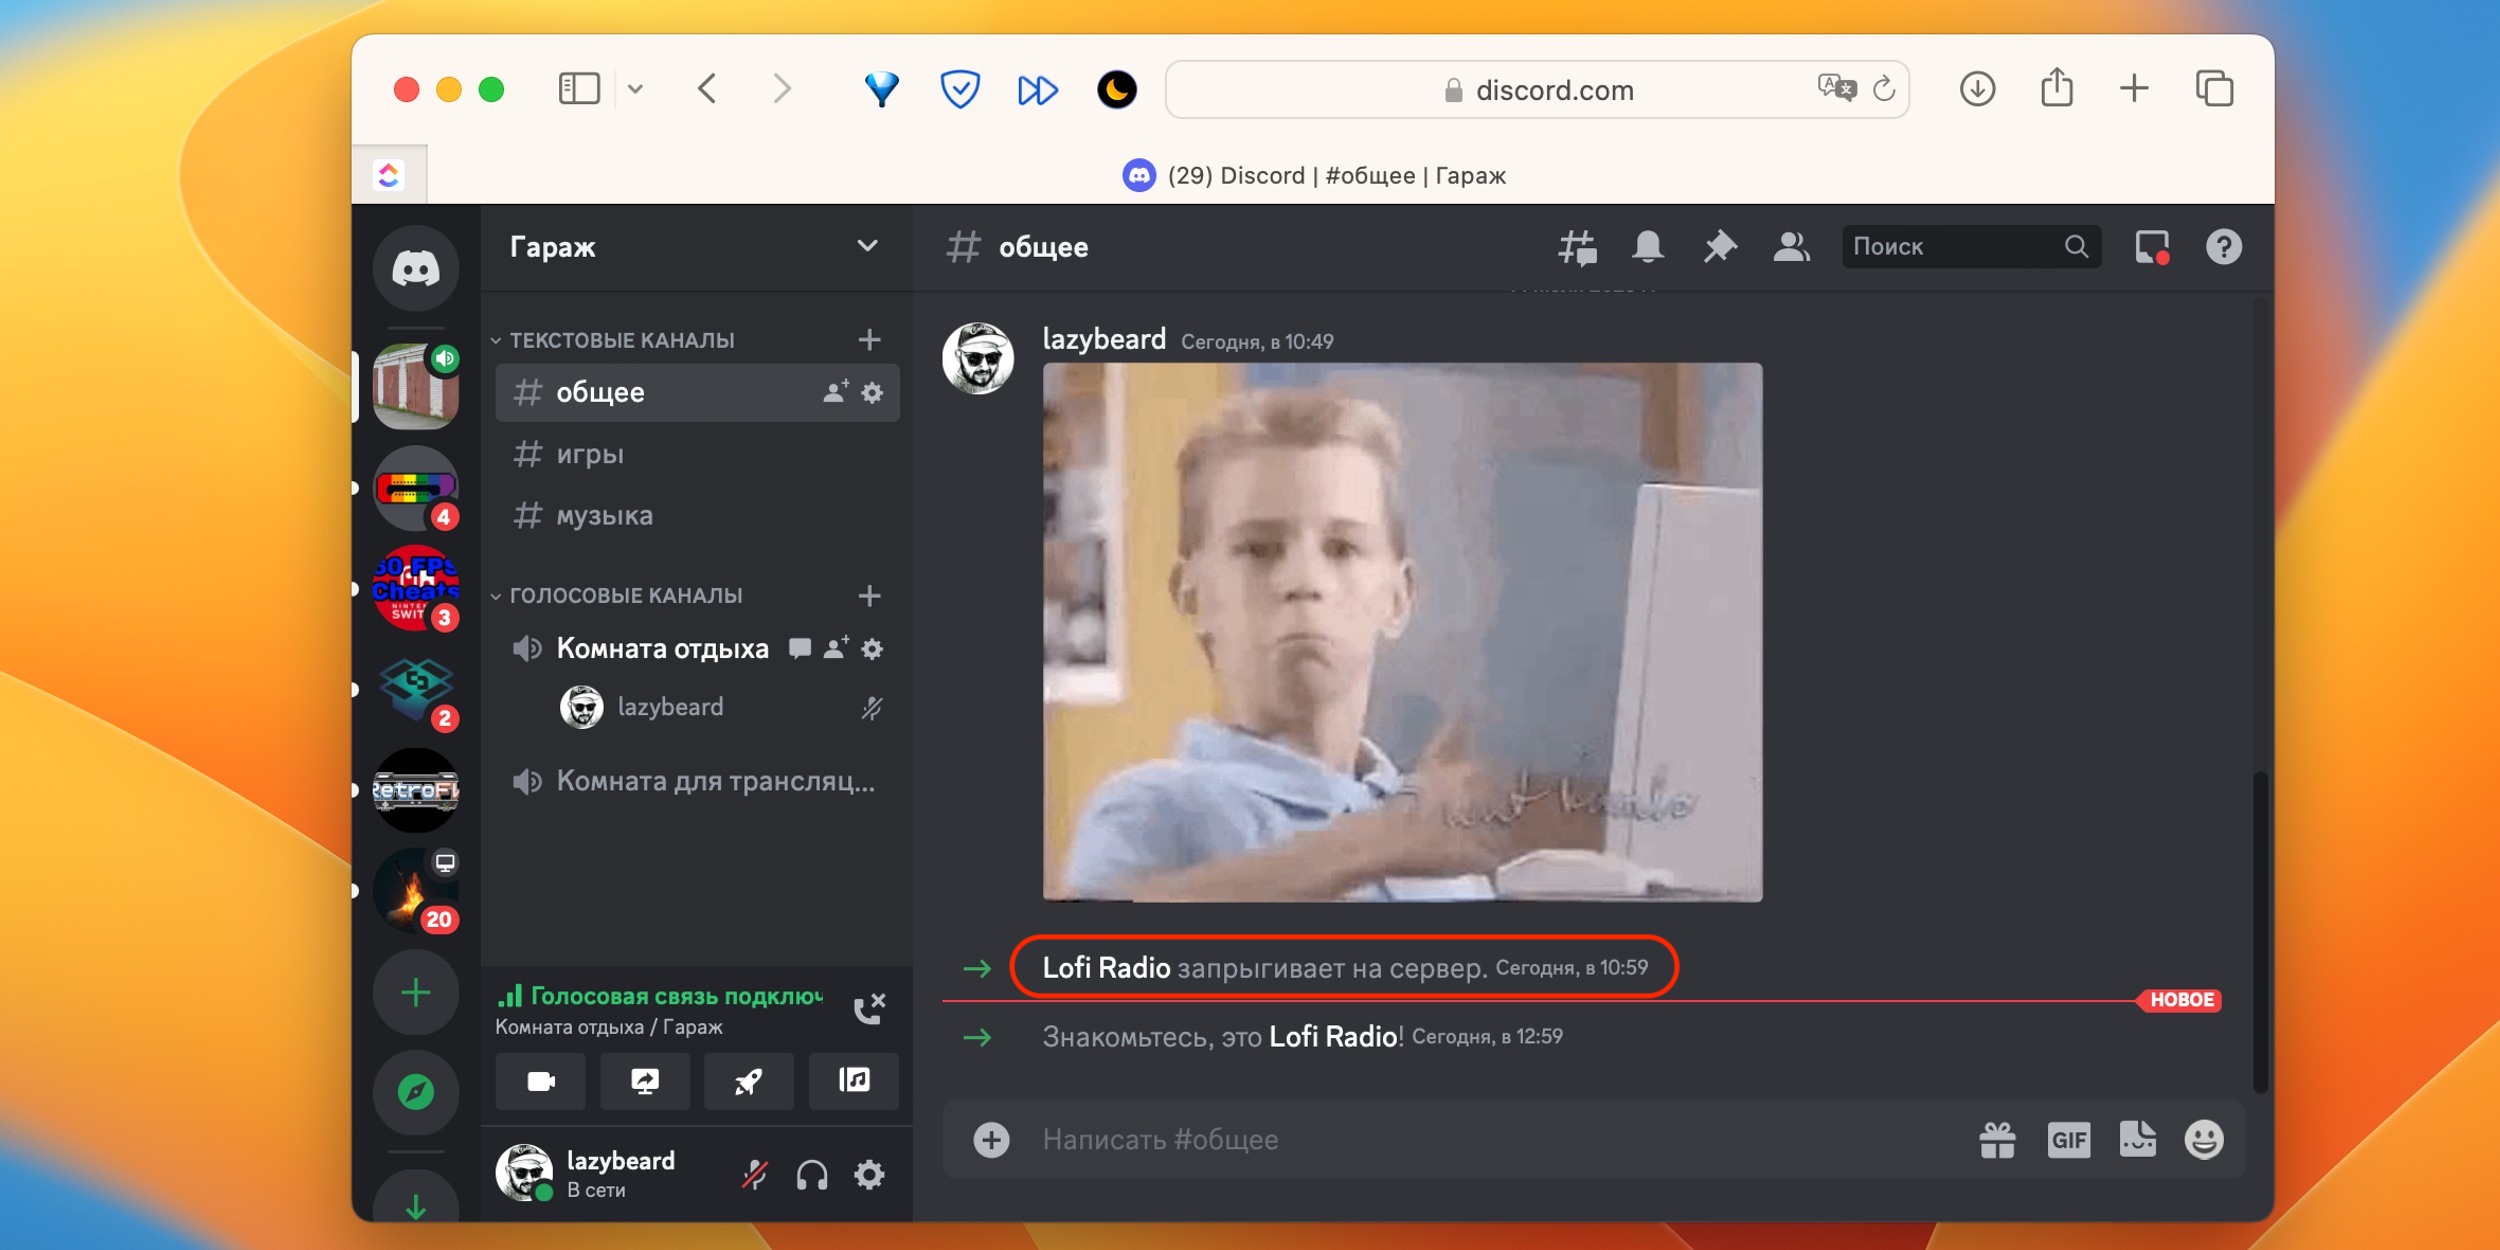Open the pinned ClickUp tab
This screenshot has height=1250, width=2500.
[x=389, y=175]
